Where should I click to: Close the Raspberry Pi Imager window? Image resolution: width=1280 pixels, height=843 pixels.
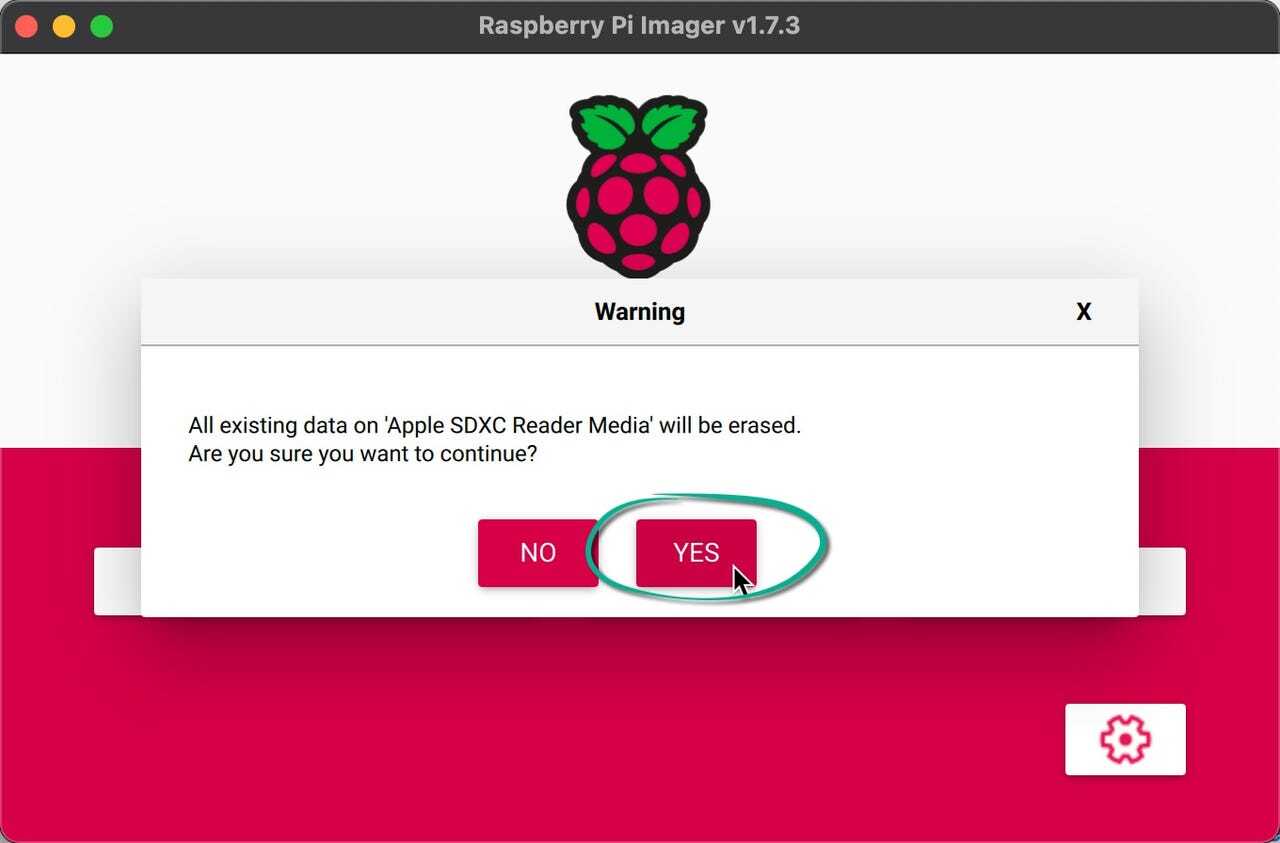click(x=27, y=26)
